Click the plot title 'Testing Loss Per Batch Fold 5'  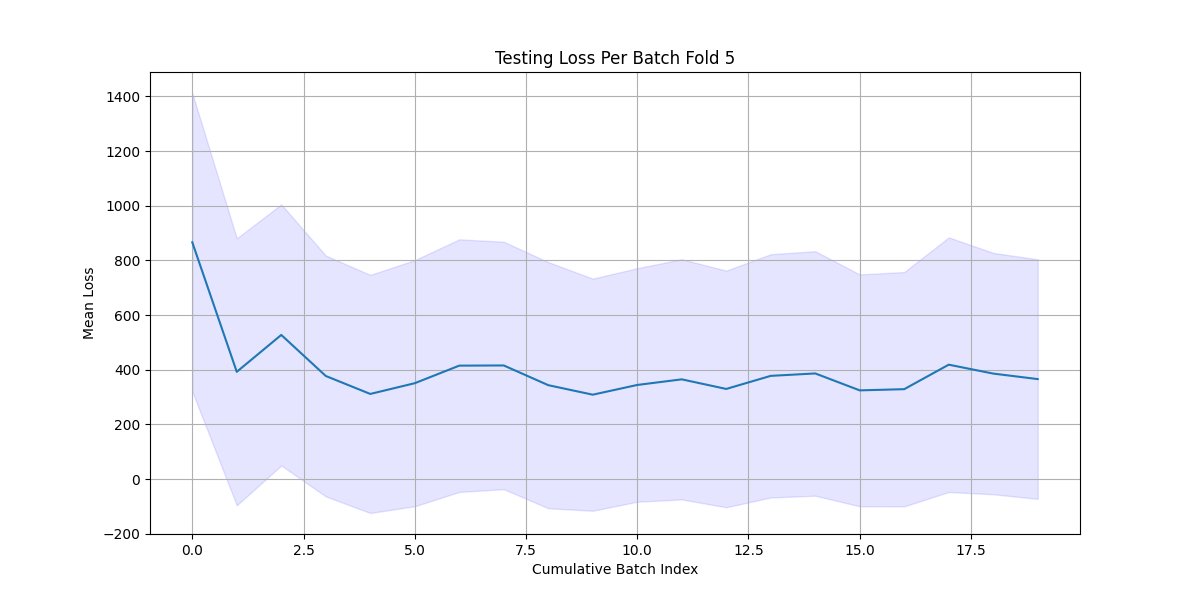[x=614, y=58]
